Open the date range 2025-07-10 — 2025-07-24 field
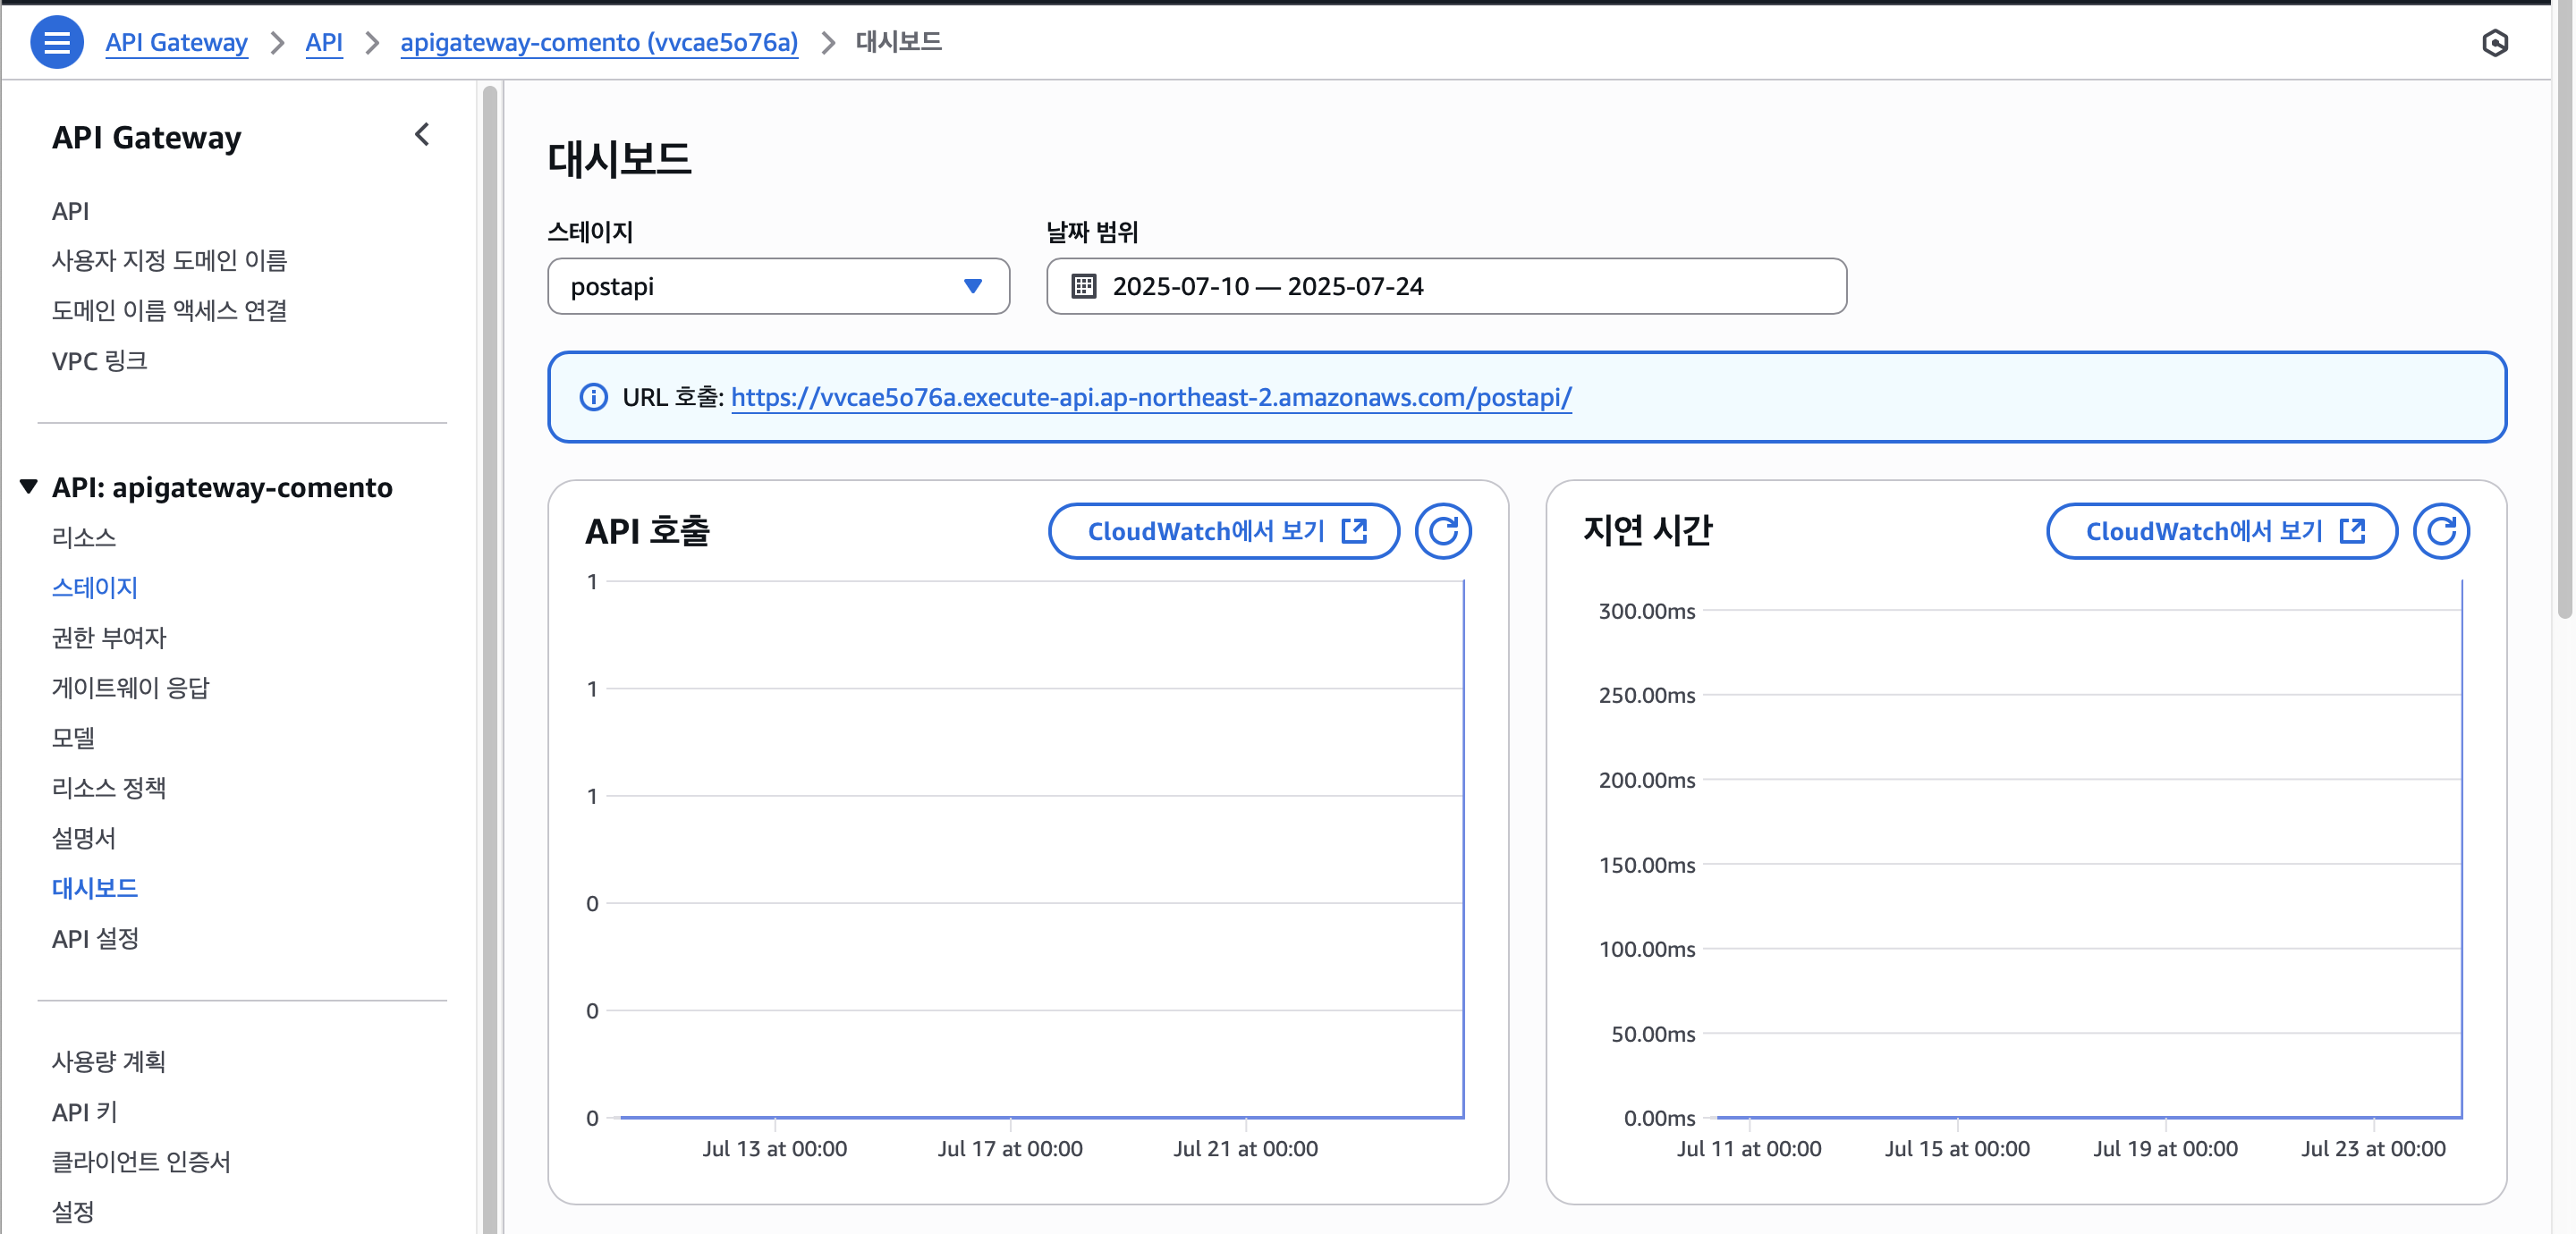The image size is (2576, 1234). (1445, 287)
